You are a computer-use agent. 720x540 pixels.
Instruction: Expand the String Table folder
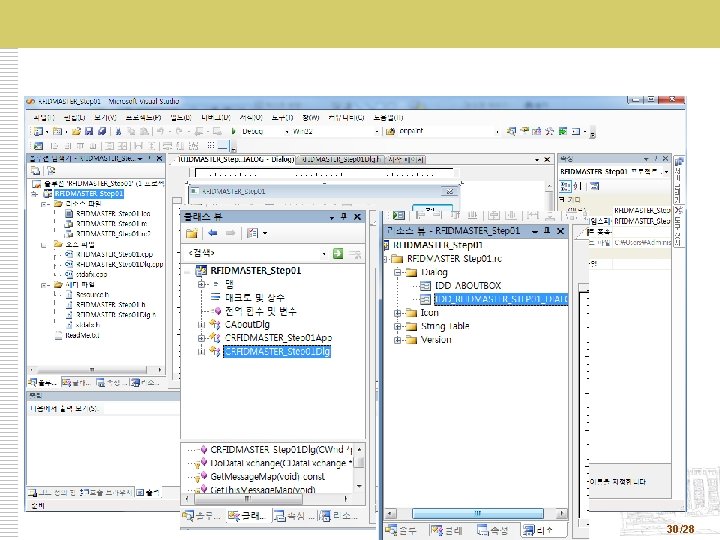[398, 326]
